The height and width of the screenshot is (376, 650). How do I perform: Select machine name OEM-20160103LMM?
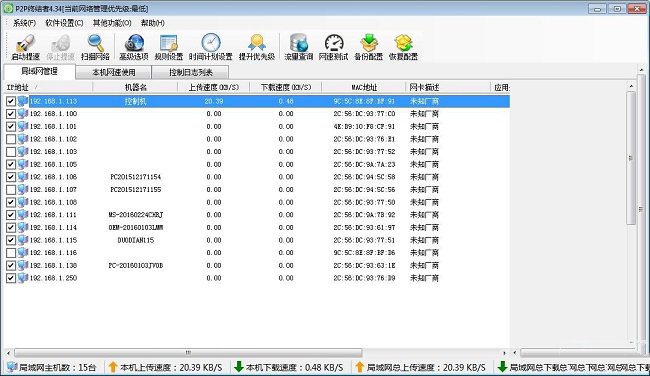tap(136, 228)
